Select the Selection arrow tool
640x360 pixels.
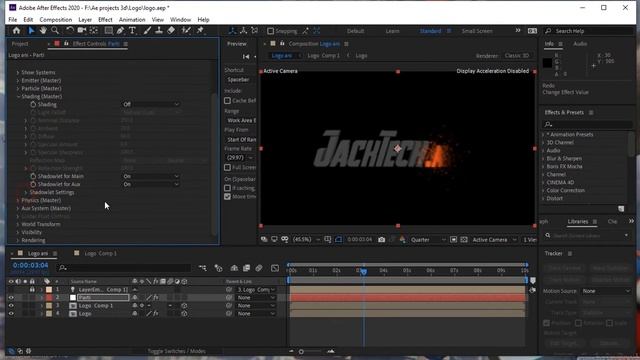coord(31,31)
